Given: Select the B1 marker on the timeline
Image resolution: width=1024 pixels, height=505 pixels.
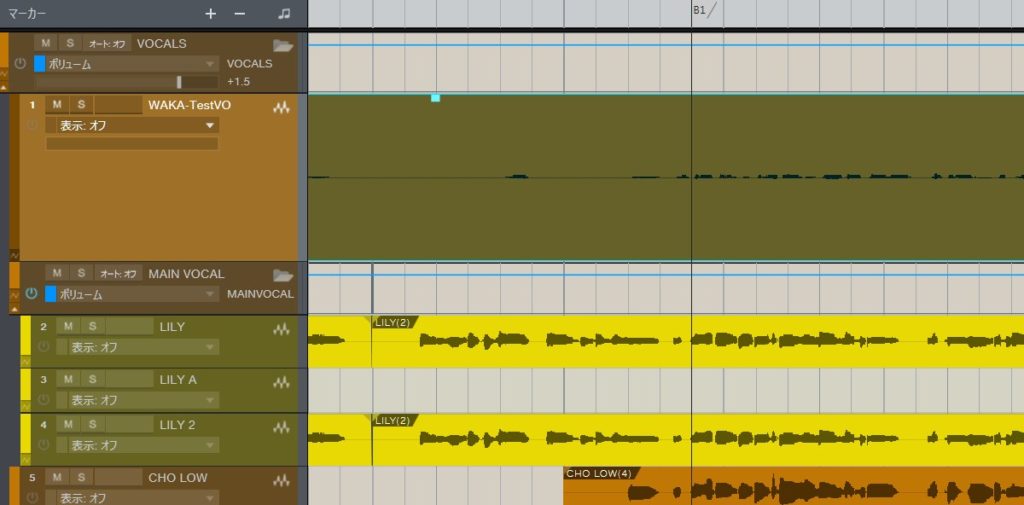Looking at the screenshot, I should (705, 10).
